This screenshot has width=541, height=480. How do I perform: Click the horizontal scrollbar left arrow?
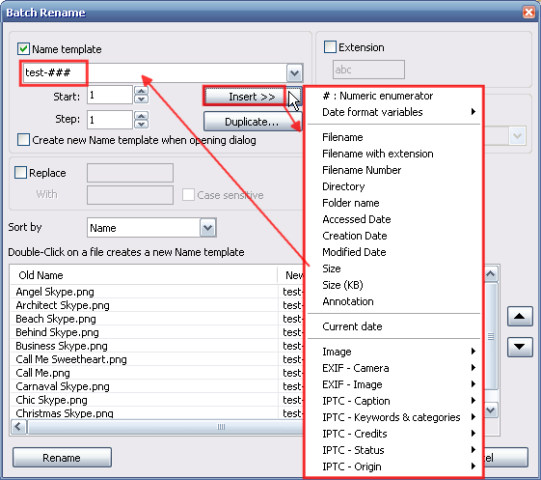tap(18, 427)
